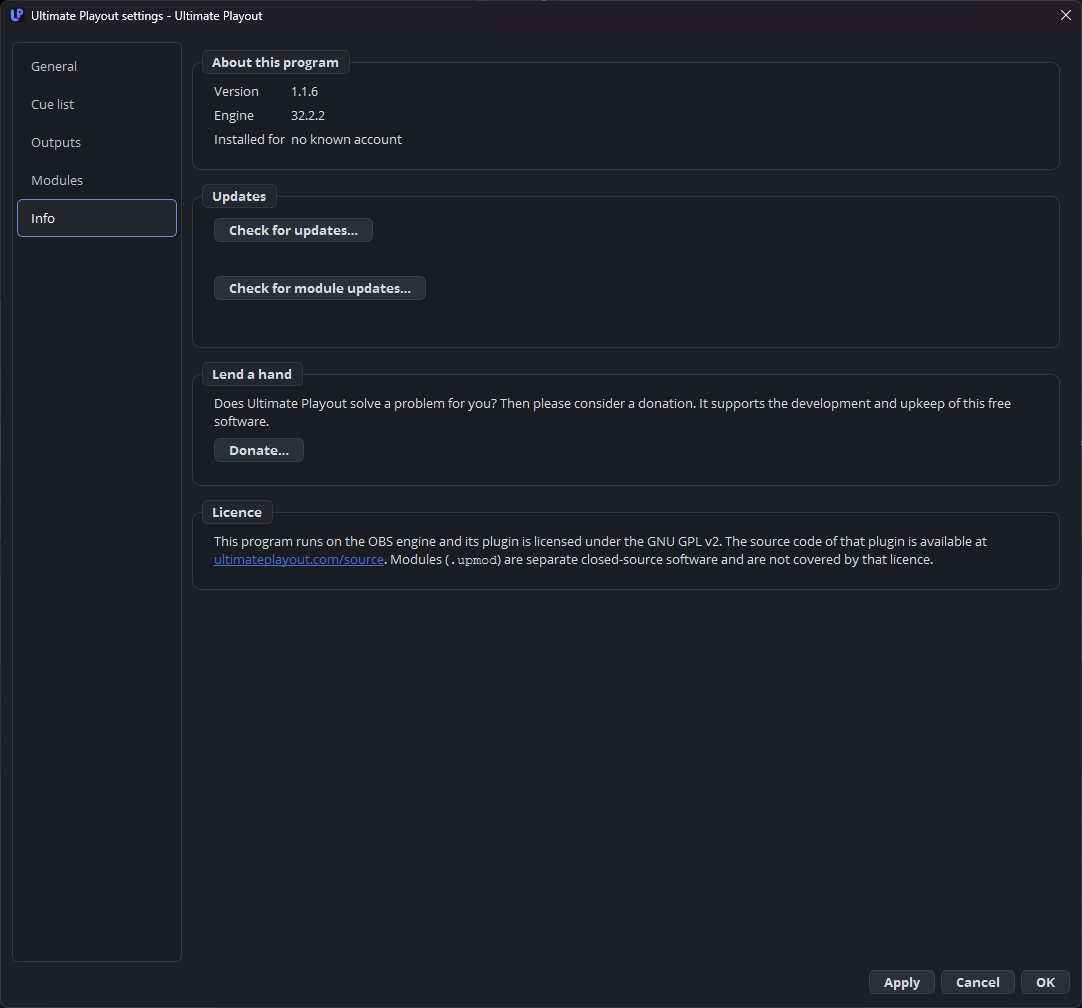Select the version number 1.1.6

click(x=304, y=92)
